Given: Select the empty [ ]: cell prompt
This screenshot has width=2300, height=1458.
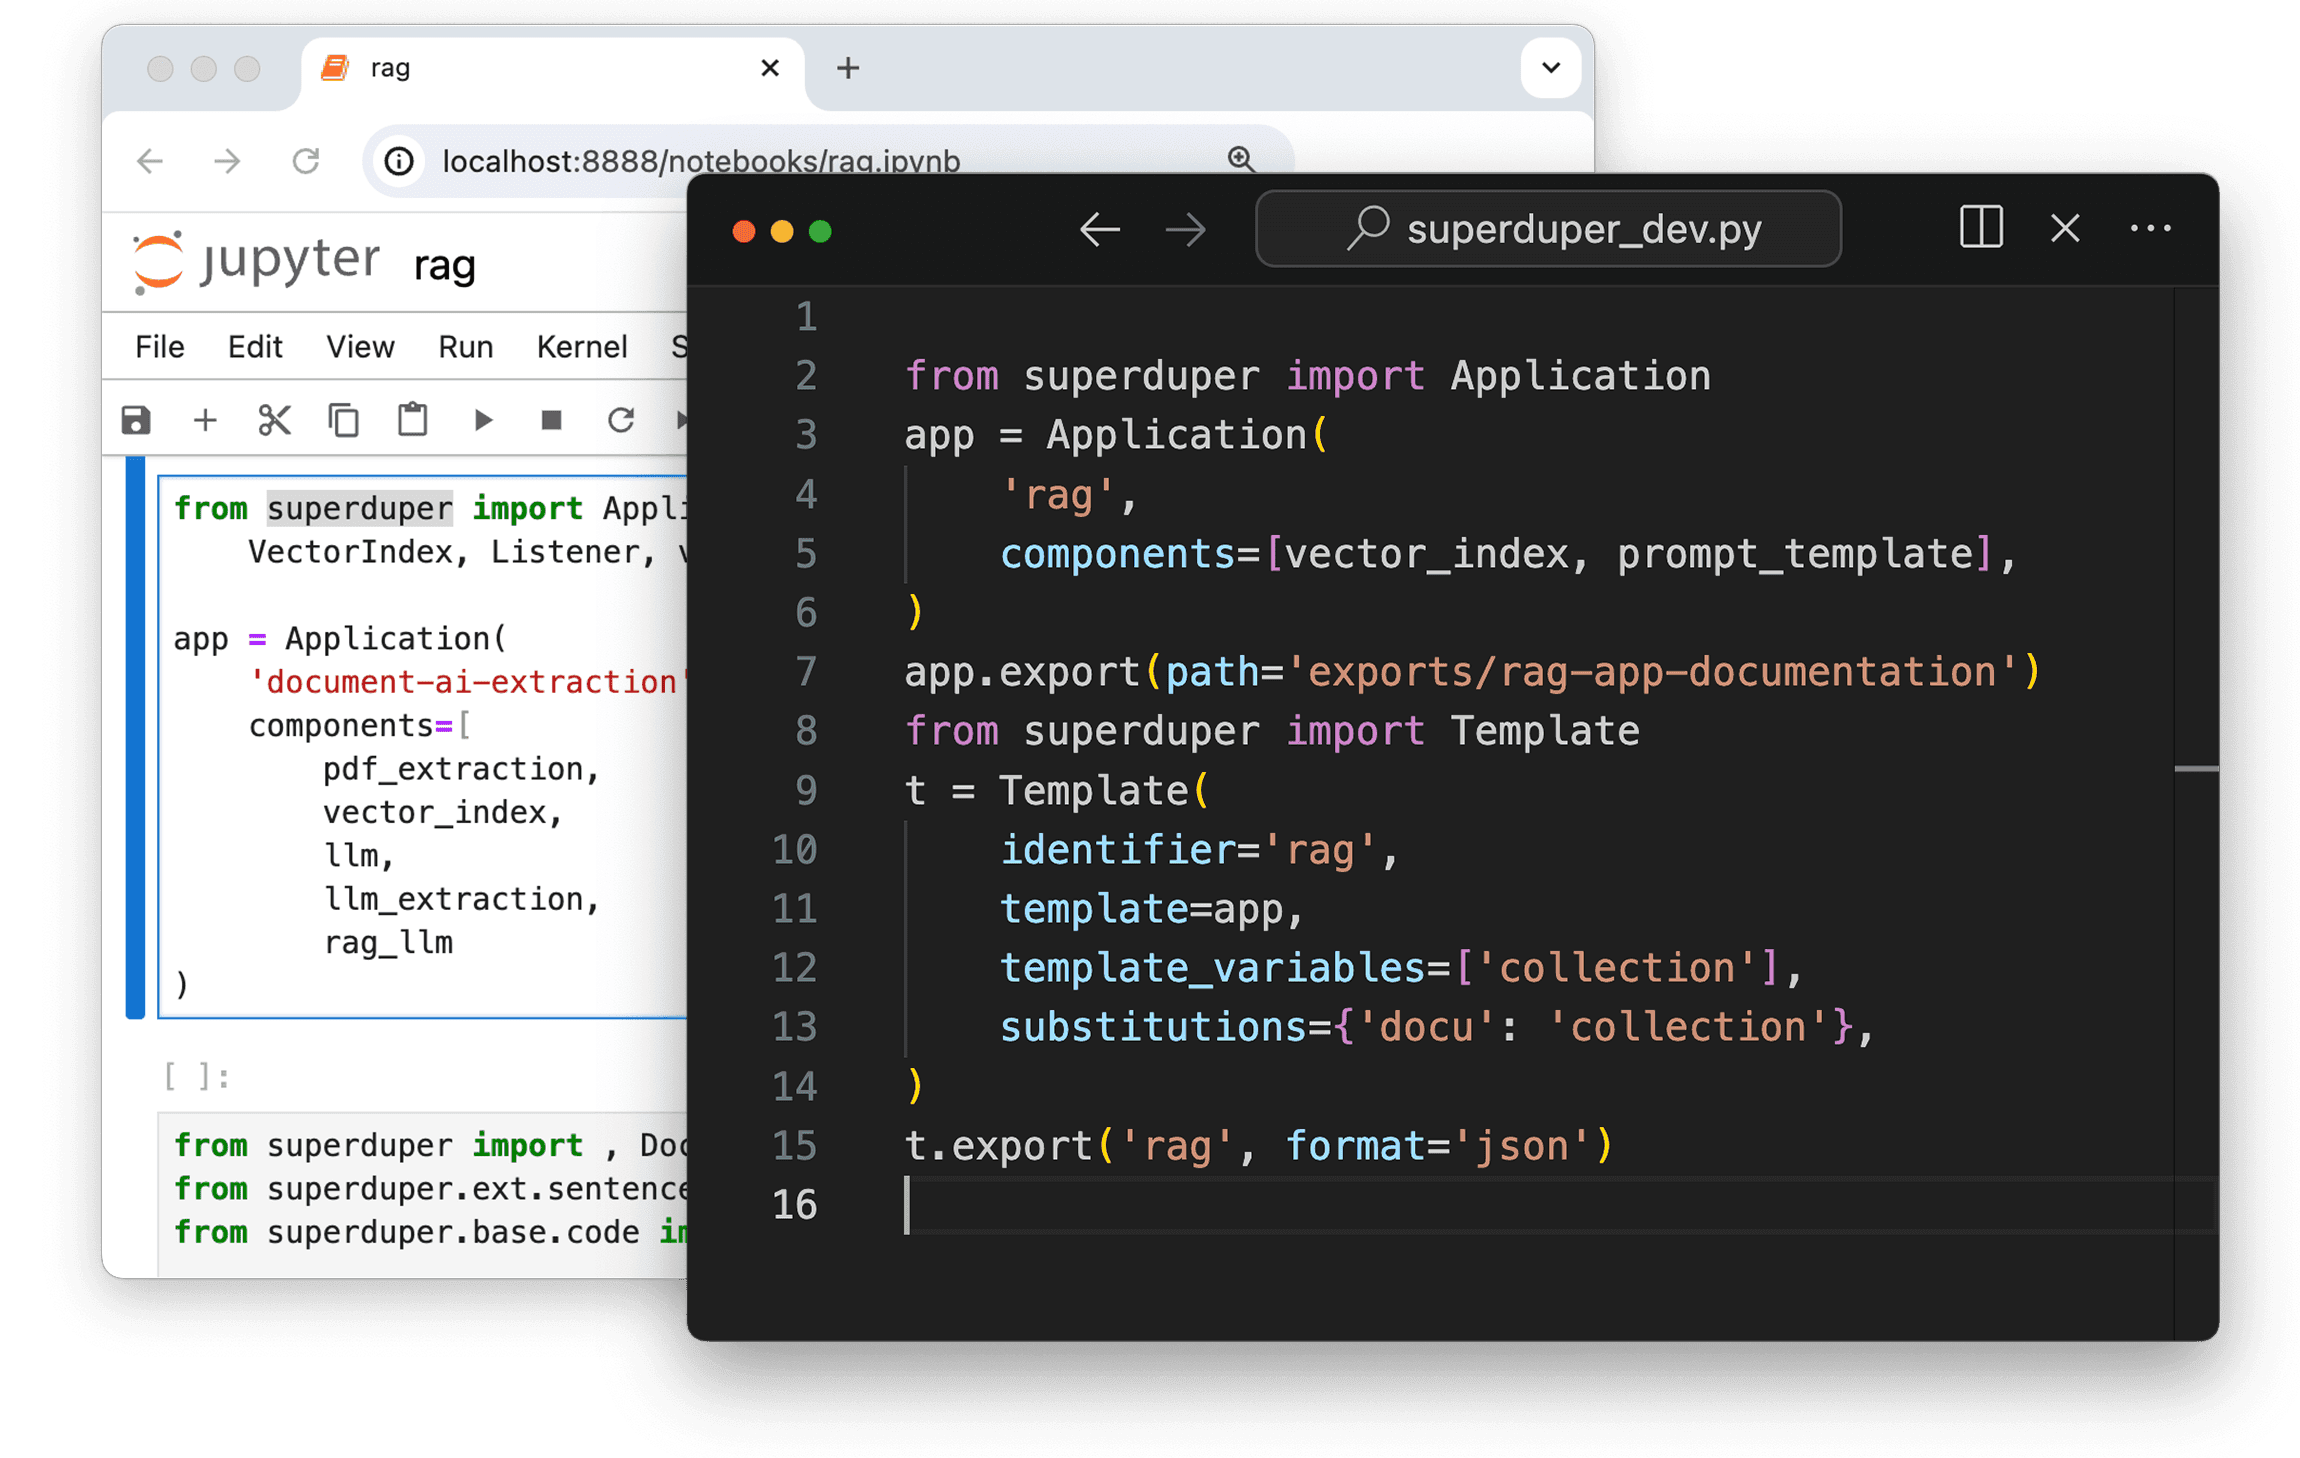Looking at the screenshot, I should pyautogui.click(x=197, y=1077).
